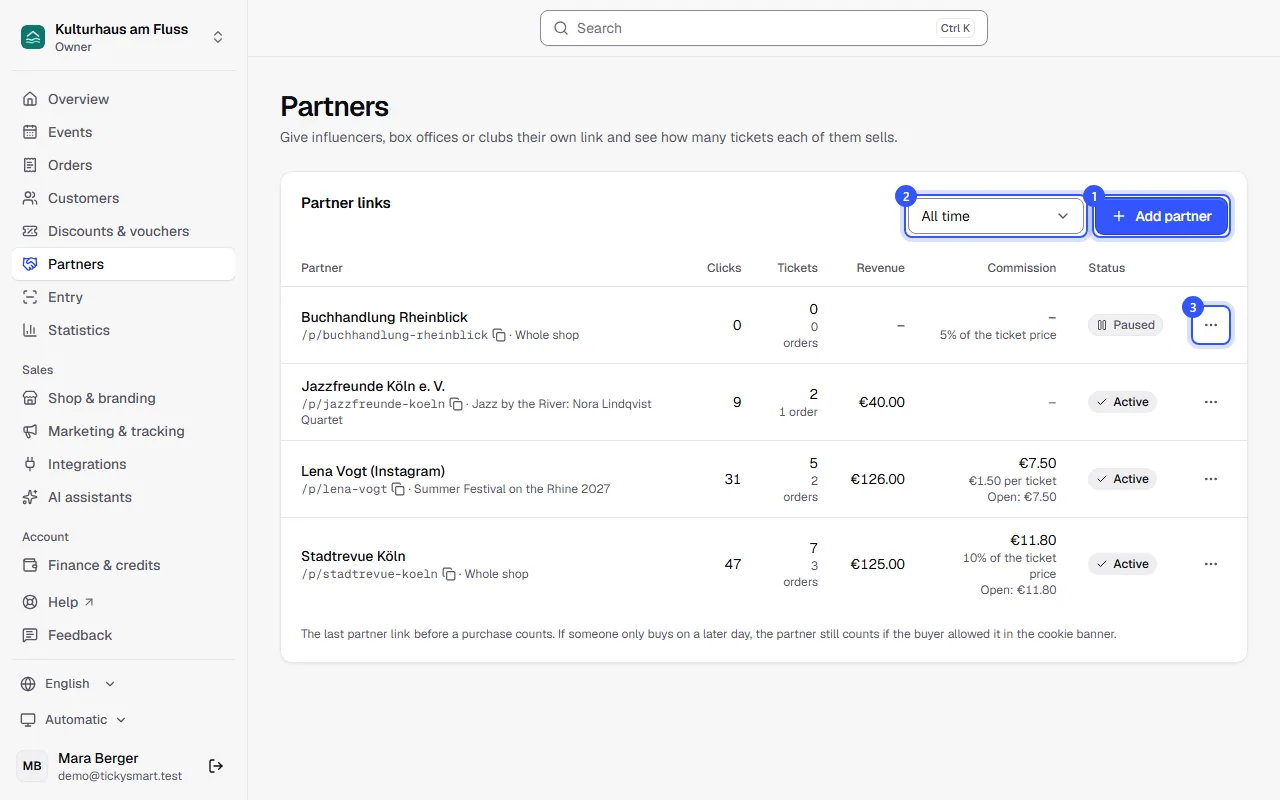Click the Kulturhaus am Fluss logo
1280x800 pixels.
click(x=33, y=37)
